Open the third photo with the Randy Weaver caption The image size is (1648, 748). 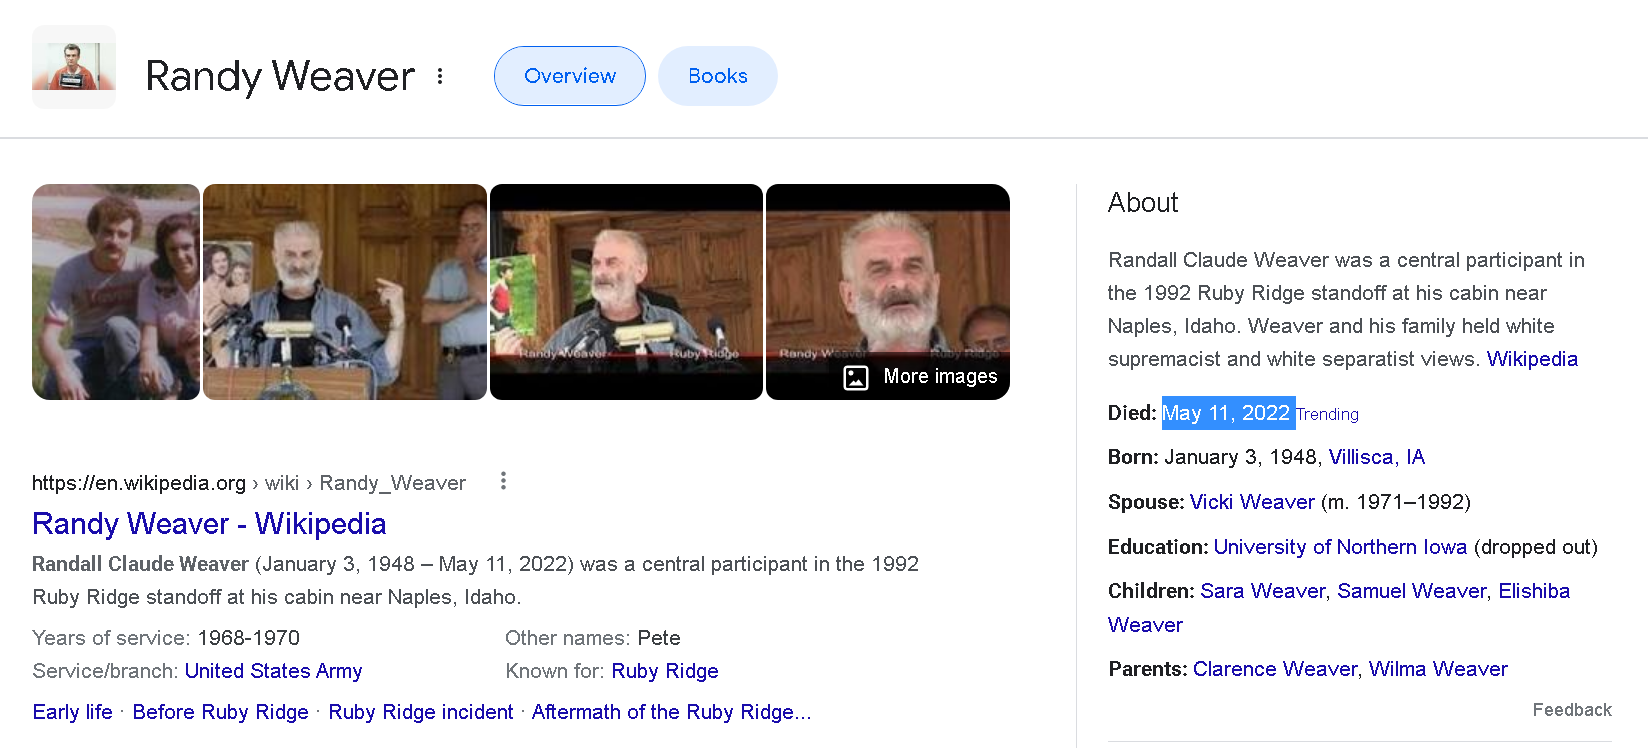click(x=626, y=292)
